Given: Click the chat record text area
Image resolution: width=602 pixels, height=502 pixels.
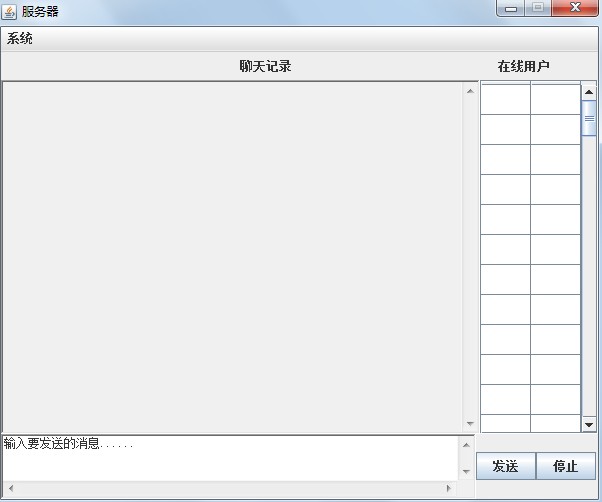Looking at the screenshot, I should [x=232, y=257].
